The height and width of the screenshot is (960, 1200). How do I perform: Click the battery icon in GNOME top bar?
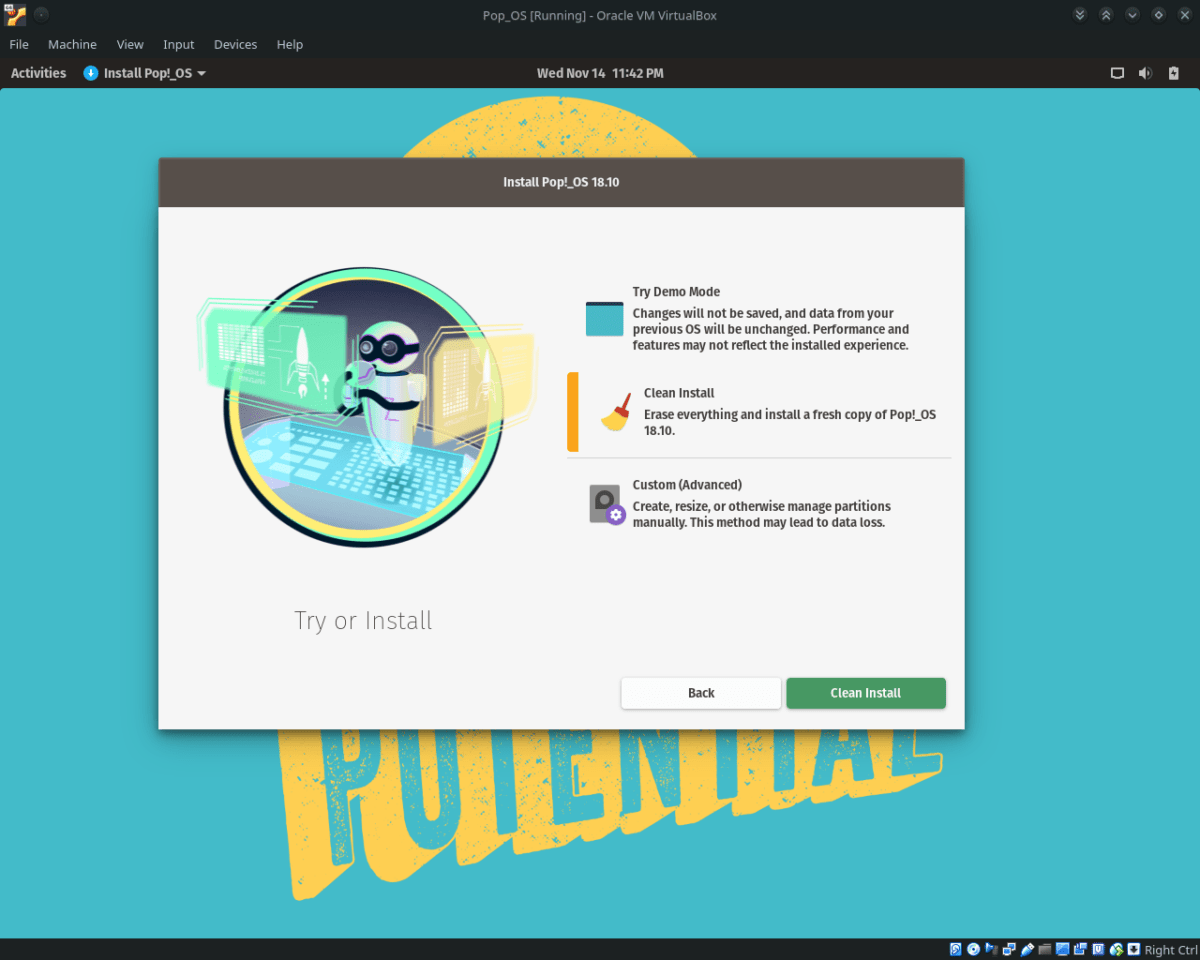pyautogui.click(x=1174, y=73)
